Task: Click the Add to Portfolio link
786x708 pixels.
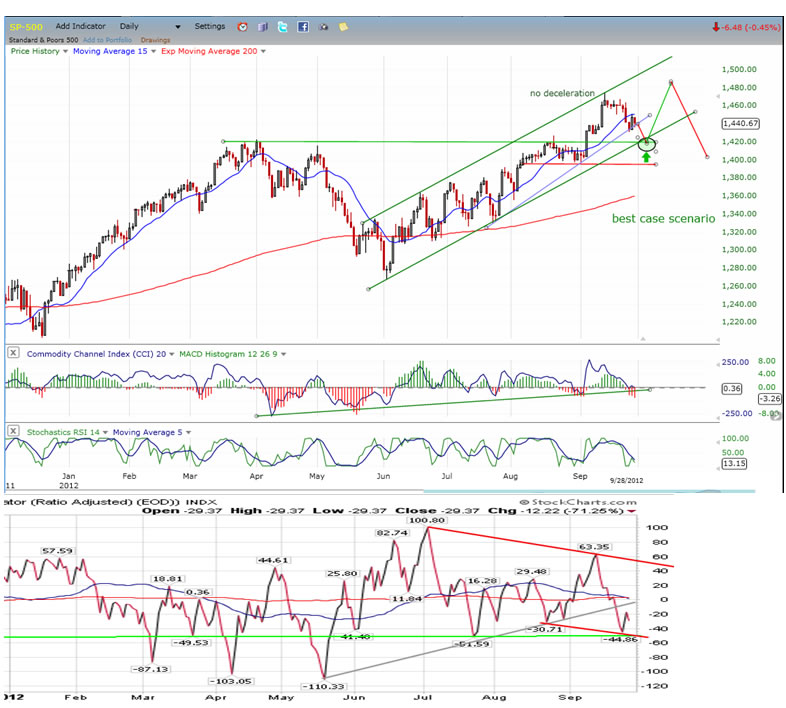Action: 105,37
